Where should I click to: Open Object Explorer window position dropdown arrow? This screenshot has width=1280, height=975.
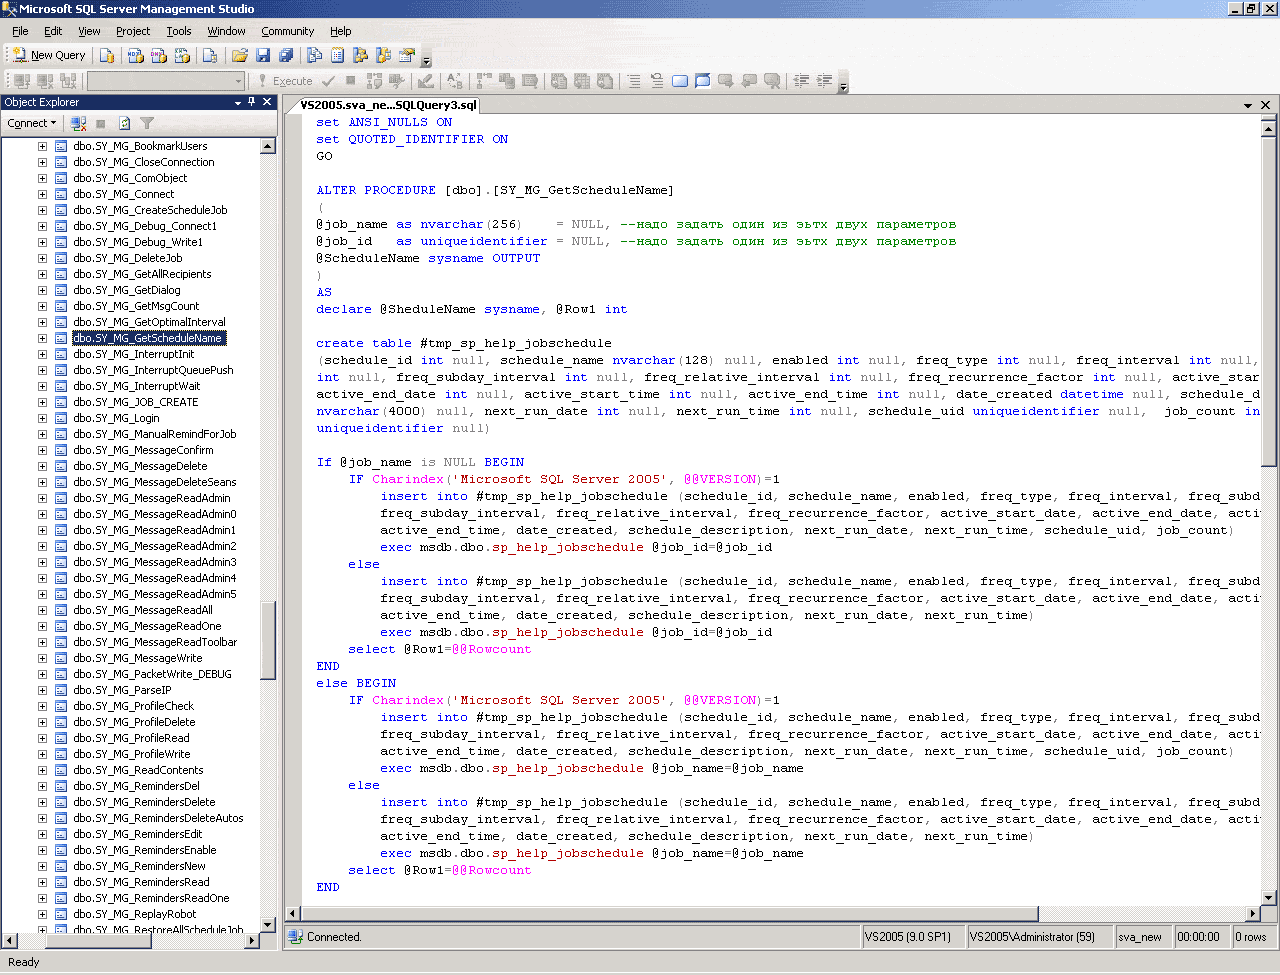pos(238,102)
